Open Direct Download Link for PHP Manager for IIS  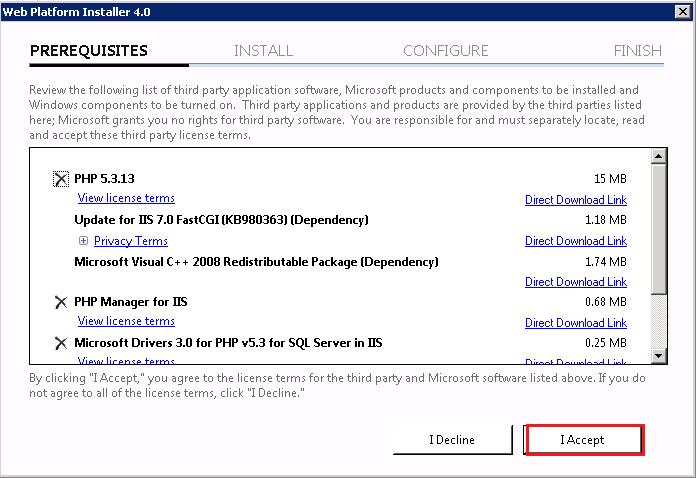point(576,323)
